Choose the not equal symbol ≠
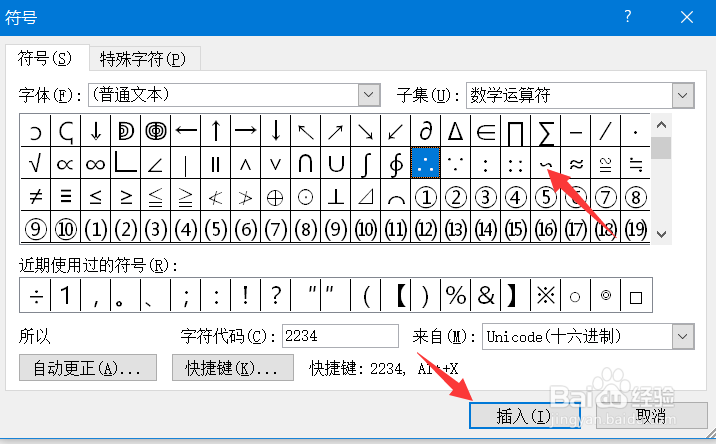Image resolution: width=716 pixels, height=444 pixels. [35, 196]
